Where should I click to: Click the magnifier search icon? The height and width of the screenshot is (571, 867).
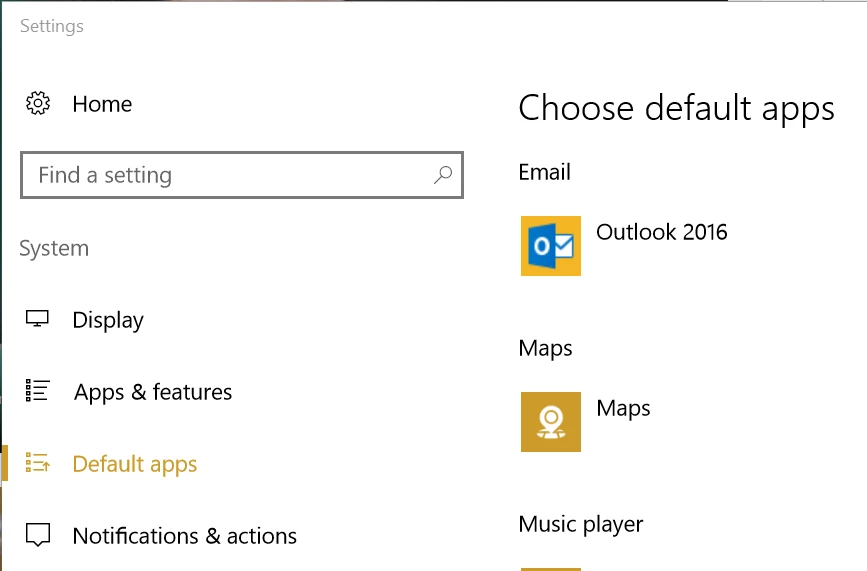[x=443, y=175]
